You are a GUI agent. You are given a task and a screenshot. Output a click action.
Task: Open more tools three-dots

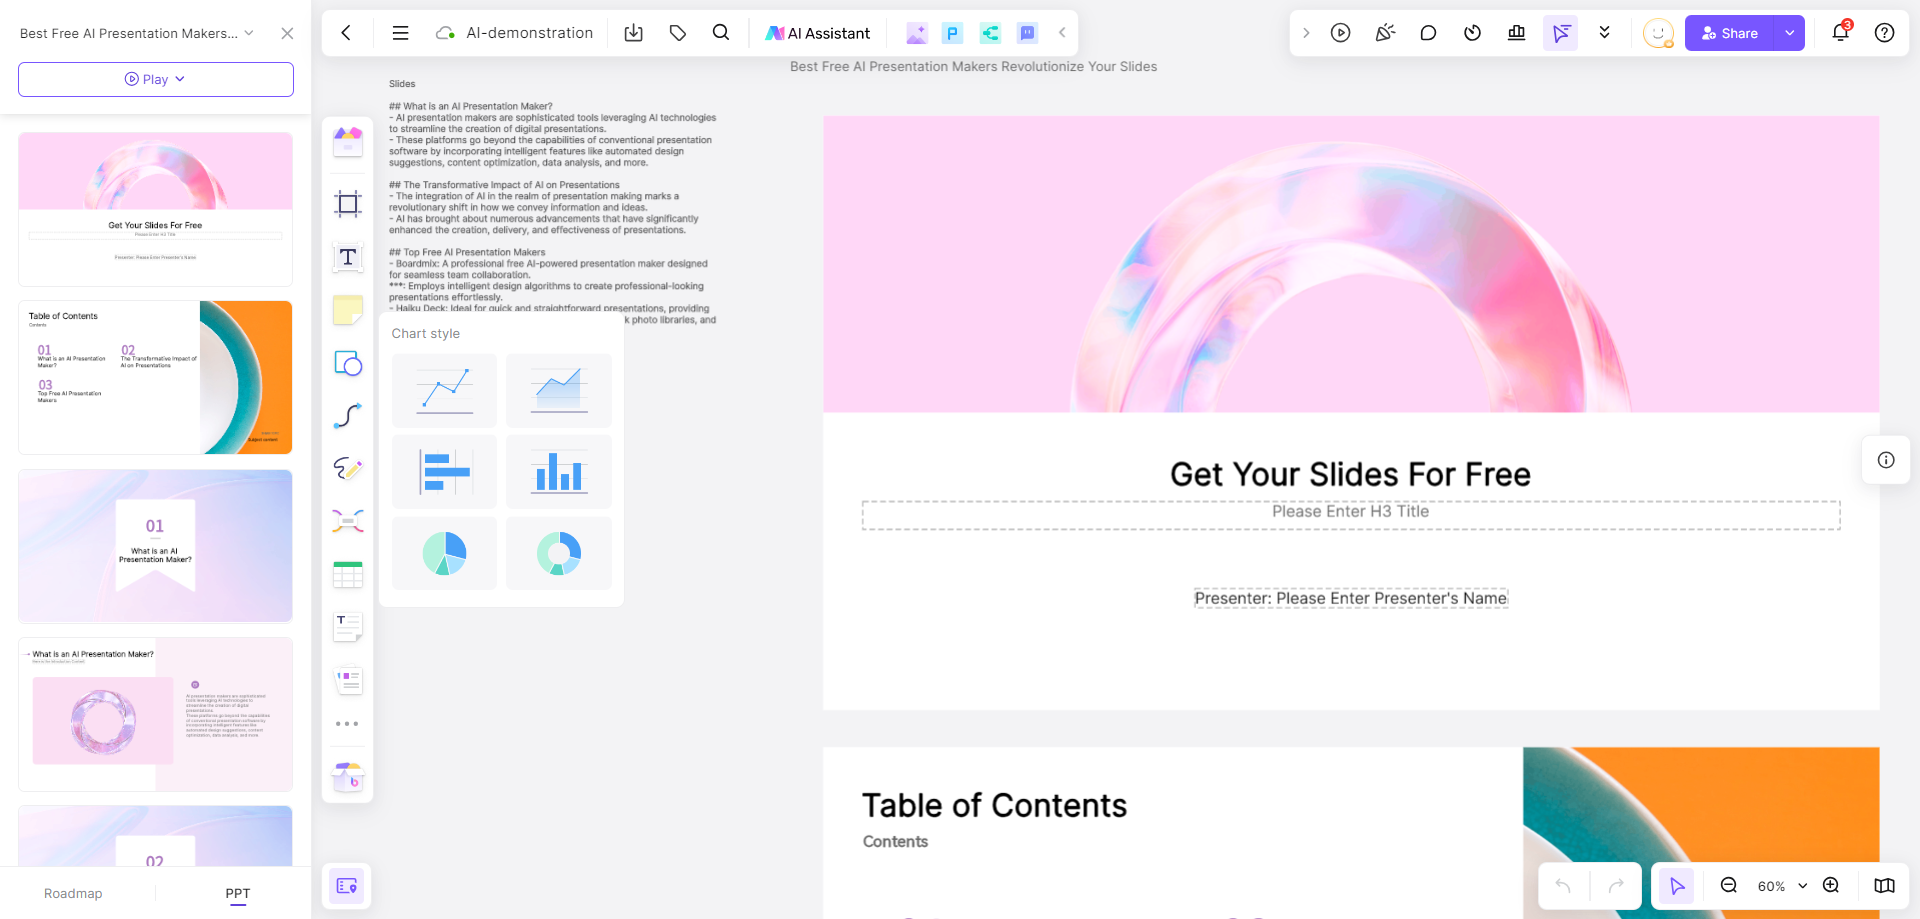point(347,724)
